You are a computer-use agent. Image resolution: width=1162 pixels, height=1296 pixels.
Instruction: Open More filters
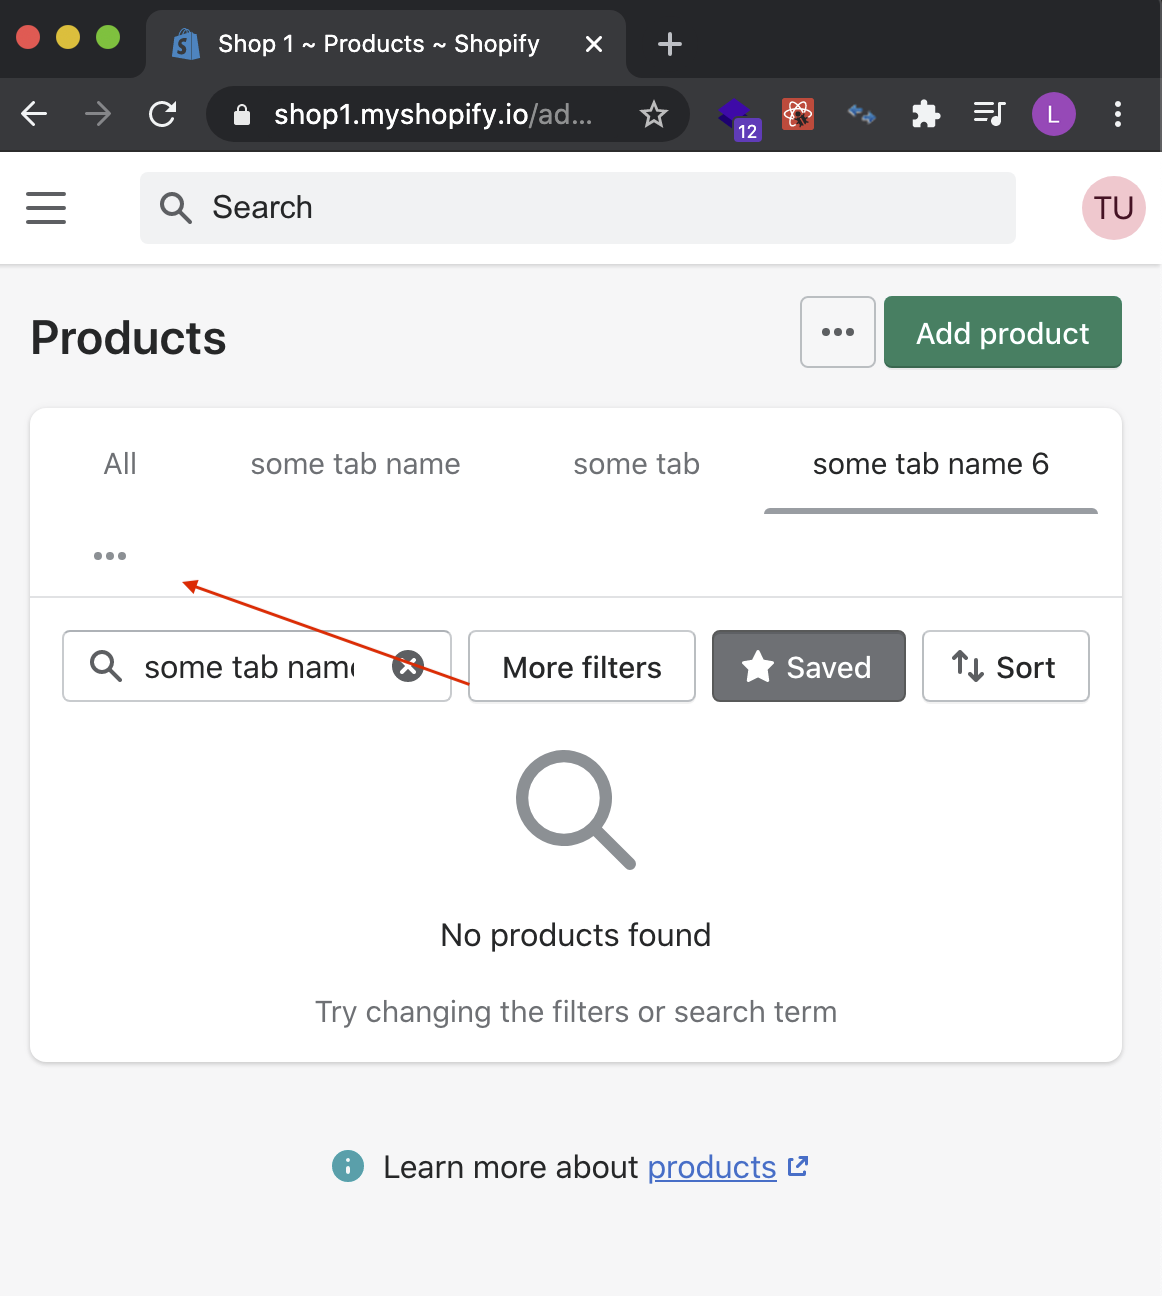tap(582, 666)
